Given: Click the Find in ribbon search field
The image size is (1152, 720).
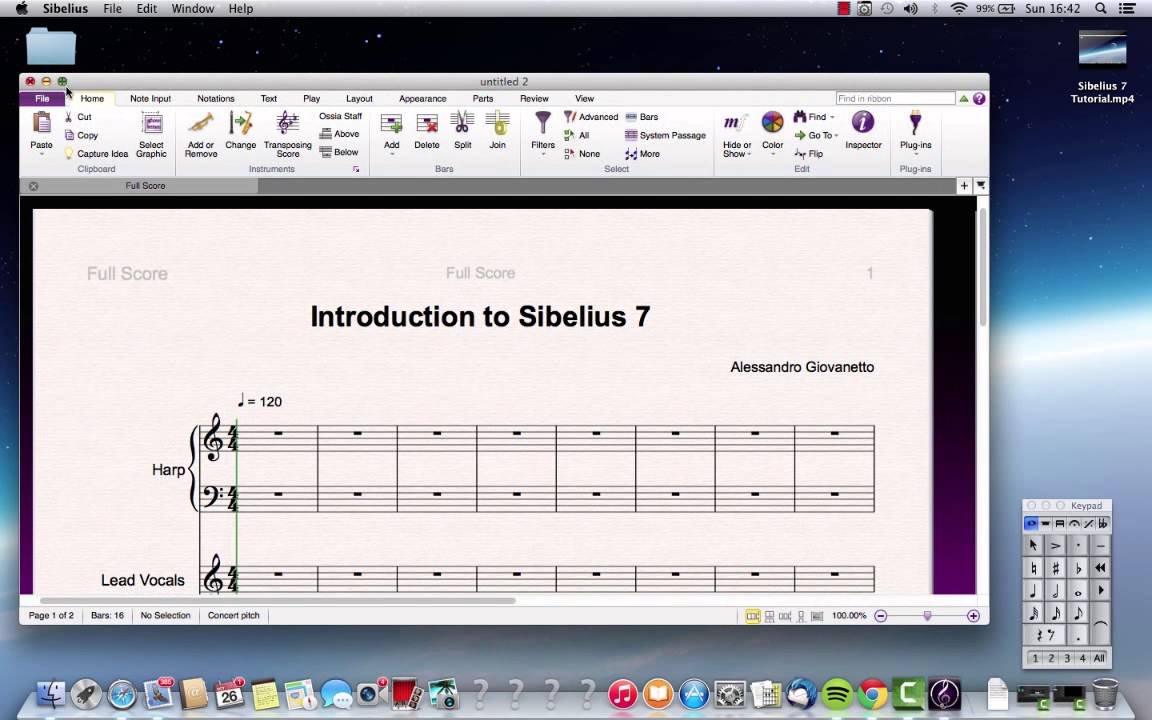Looking at the screenshot, I should tap(895, 98).
